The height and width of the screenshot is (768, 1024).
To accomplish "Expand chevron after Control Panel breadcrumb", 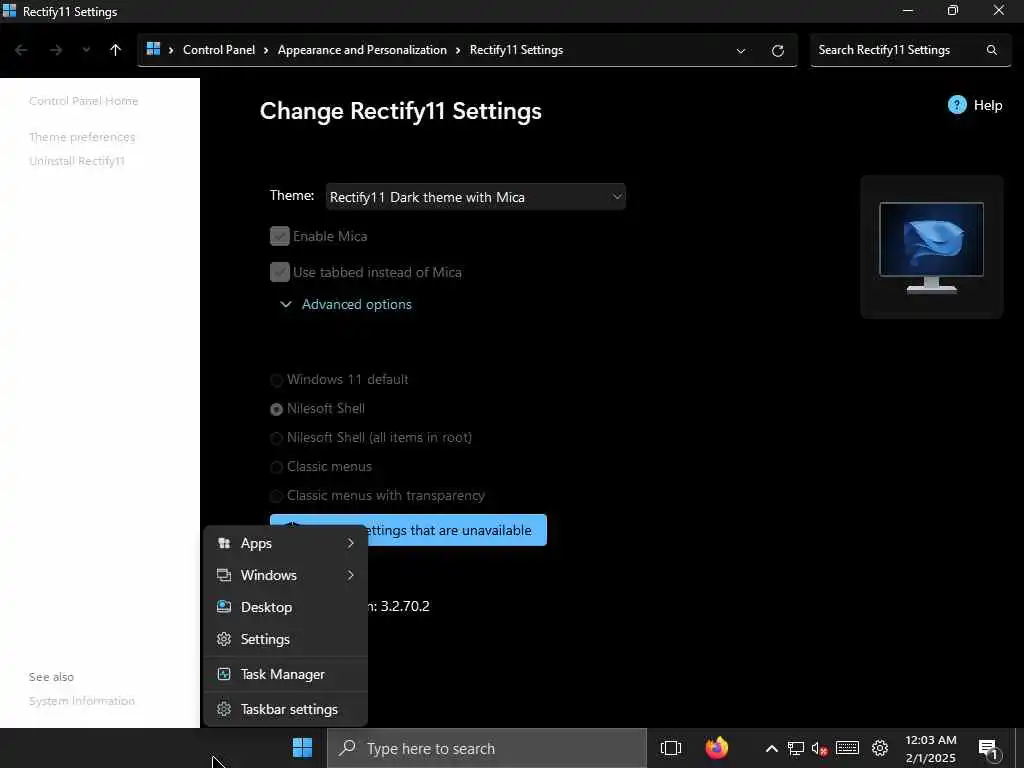I will (x=266, y=50).
